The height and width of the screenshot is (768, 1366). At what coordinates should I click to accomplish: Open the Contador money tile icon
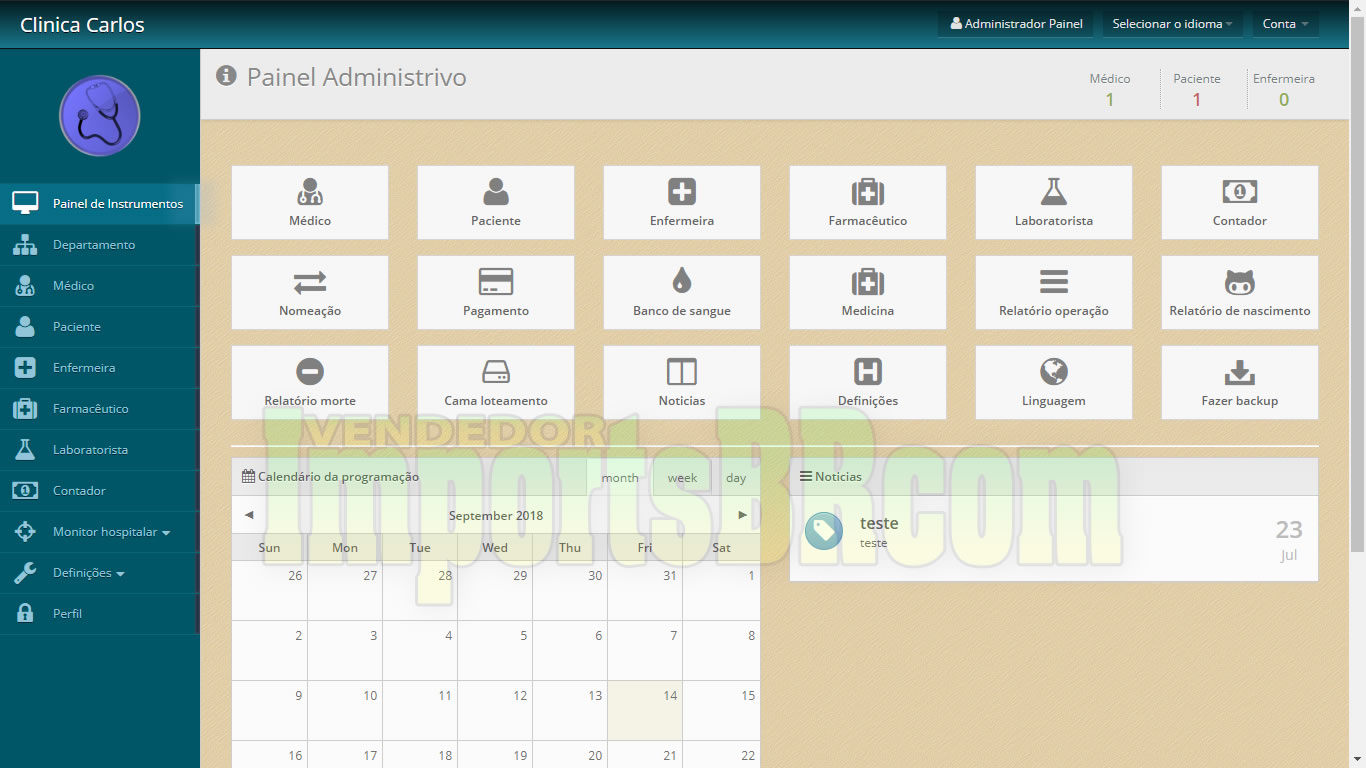tap(1240, 191)
